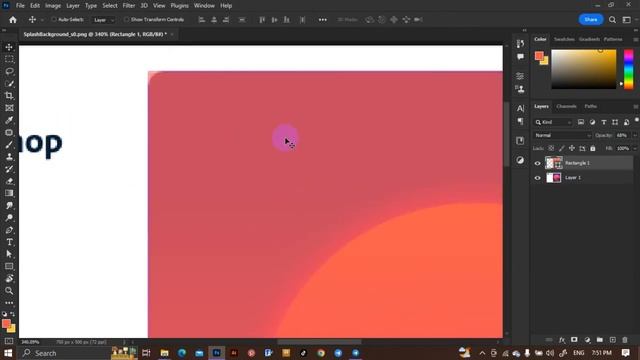Toggle the Auto-Select checkbox

pyautogui.click(x=54, y=20)
